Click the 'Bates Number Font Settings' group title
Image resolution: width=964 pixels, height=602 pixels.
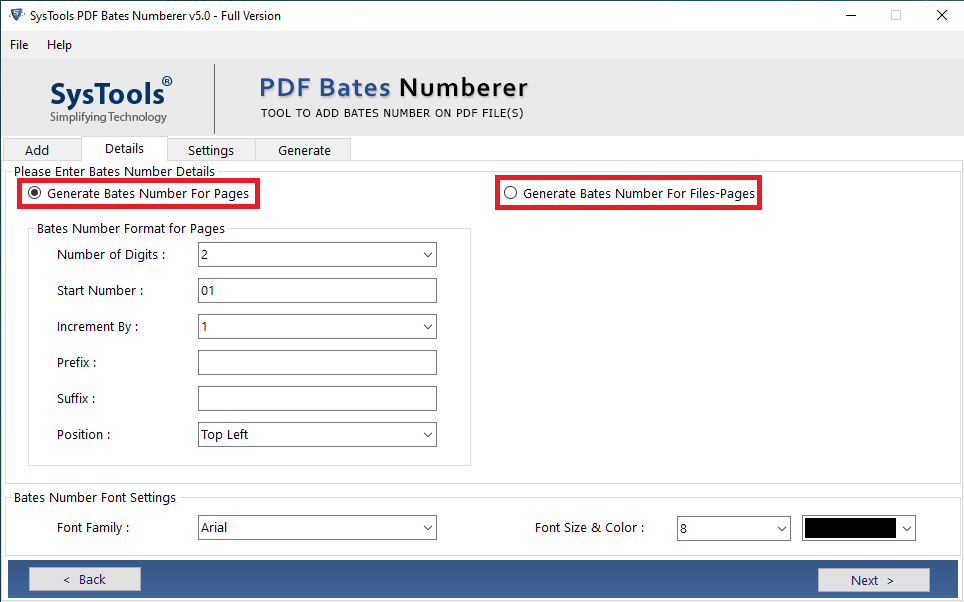click(95, 497)
